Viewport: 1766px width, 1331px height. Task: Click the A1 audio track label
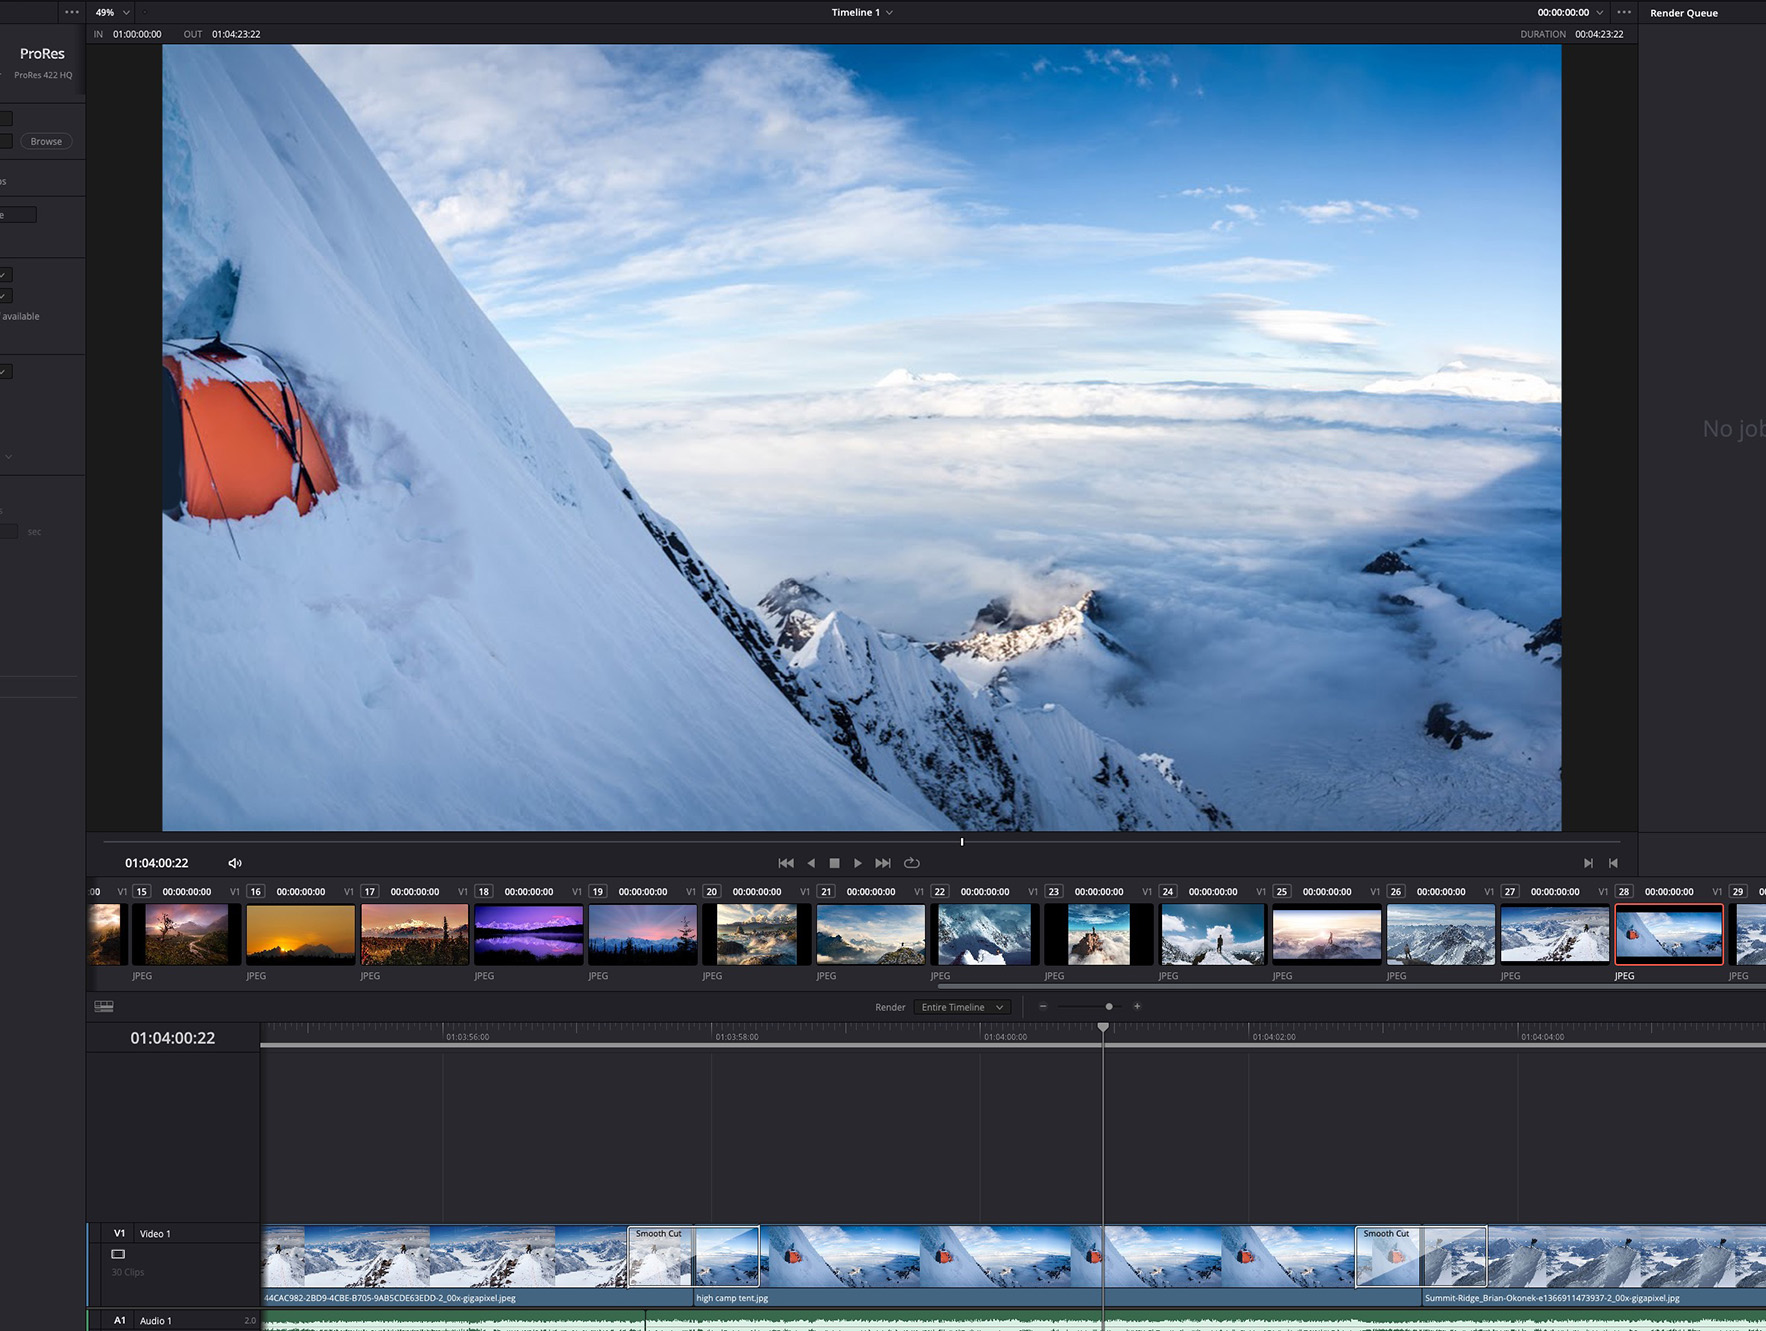[x=119, y=1321]
